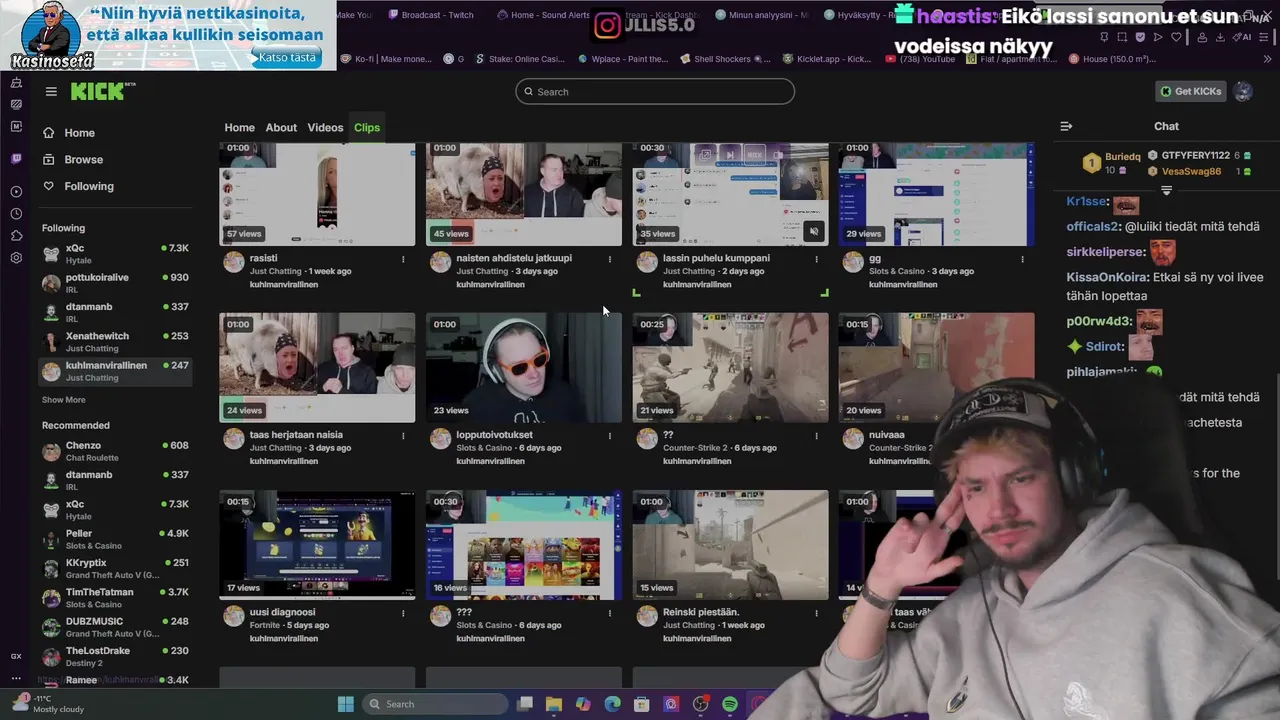Open Chenzo in the Recommended list
Image resolution: width=1280 pixels, height=720 pixels.
coord(115,451)
